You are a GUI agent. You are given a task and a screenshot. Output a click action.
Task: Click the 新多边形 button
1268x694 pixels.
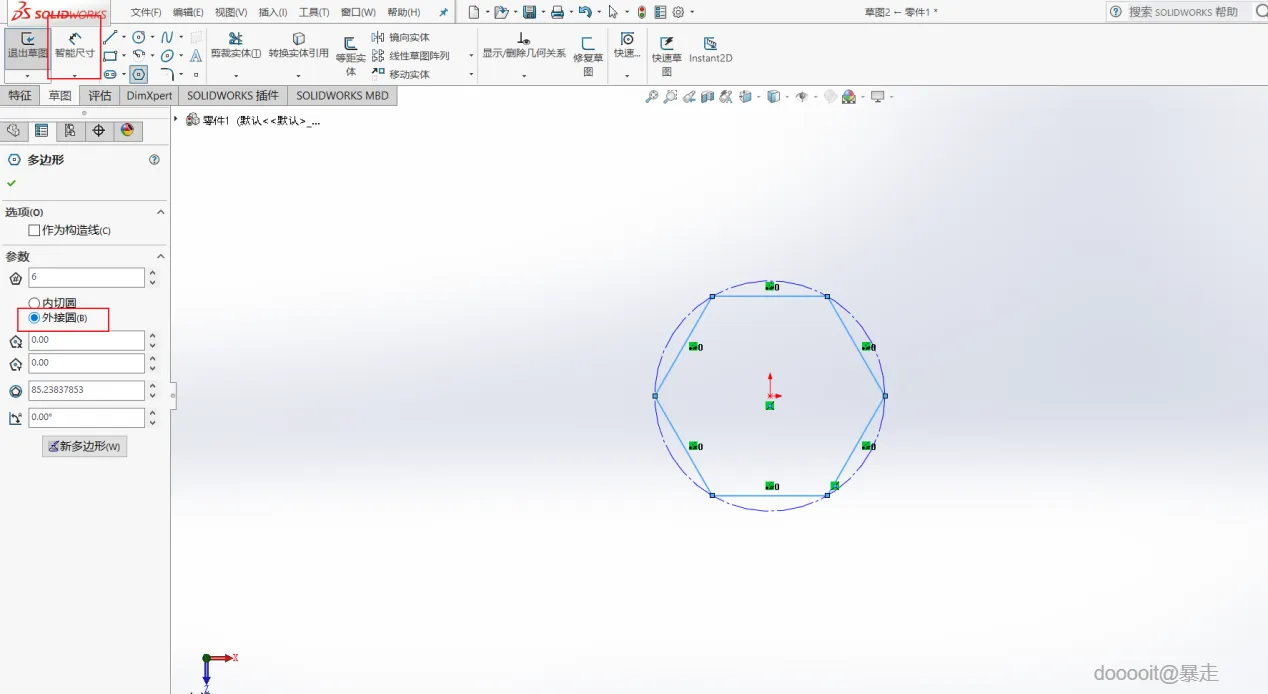[84, 446]
